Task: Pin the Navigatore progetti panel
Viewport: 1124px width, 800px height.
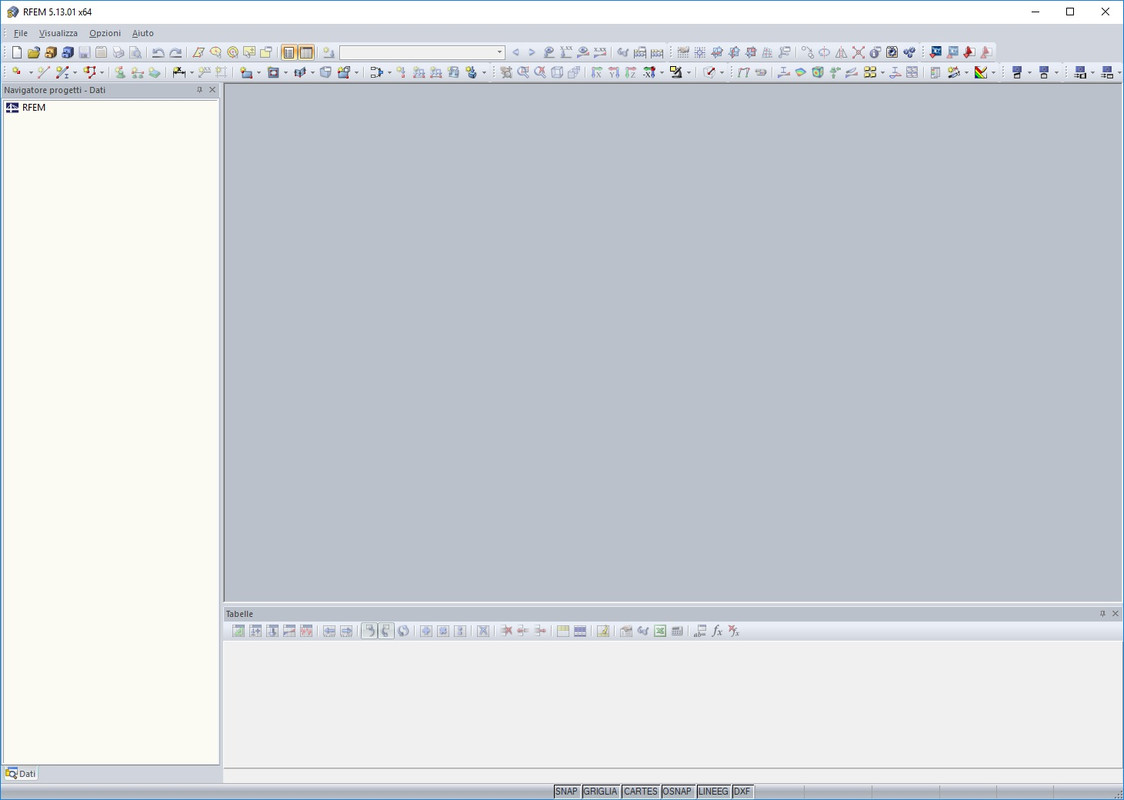Action: tap(199, 90)
